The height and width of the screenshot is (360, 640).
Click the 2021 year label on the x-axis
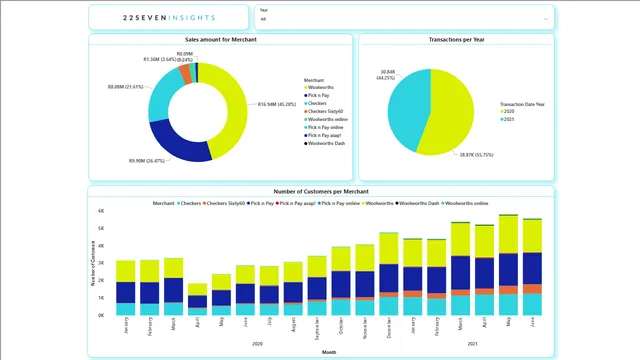point(472,344)
